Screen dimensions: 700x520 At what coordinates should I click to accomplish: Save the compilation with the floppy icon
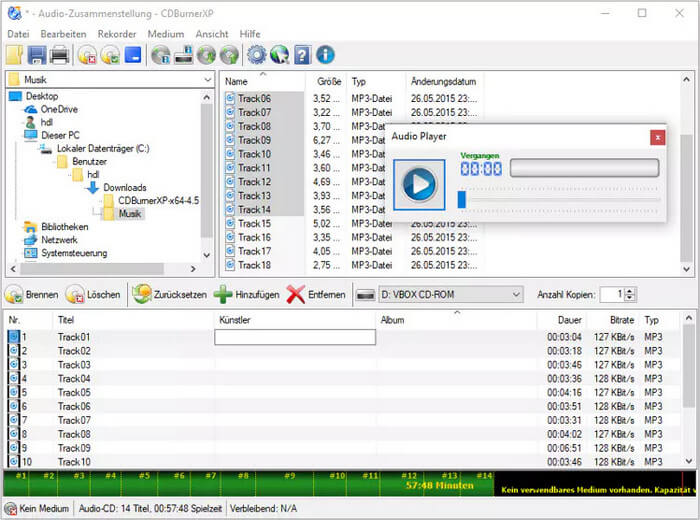point(37,55)
